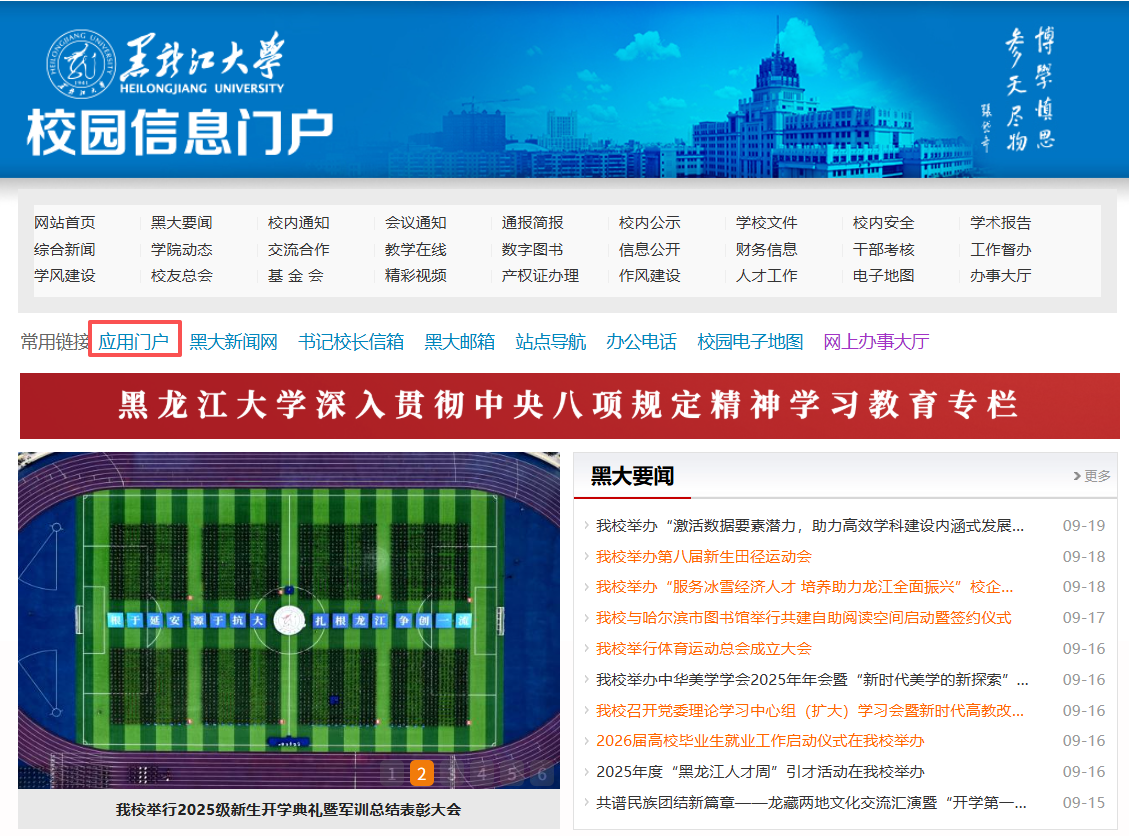The width and height of the screenshot is (1129, 836).
Task: Read 我校举办第八届新生田径运动会 article
Action: click(x=703, y=556)
